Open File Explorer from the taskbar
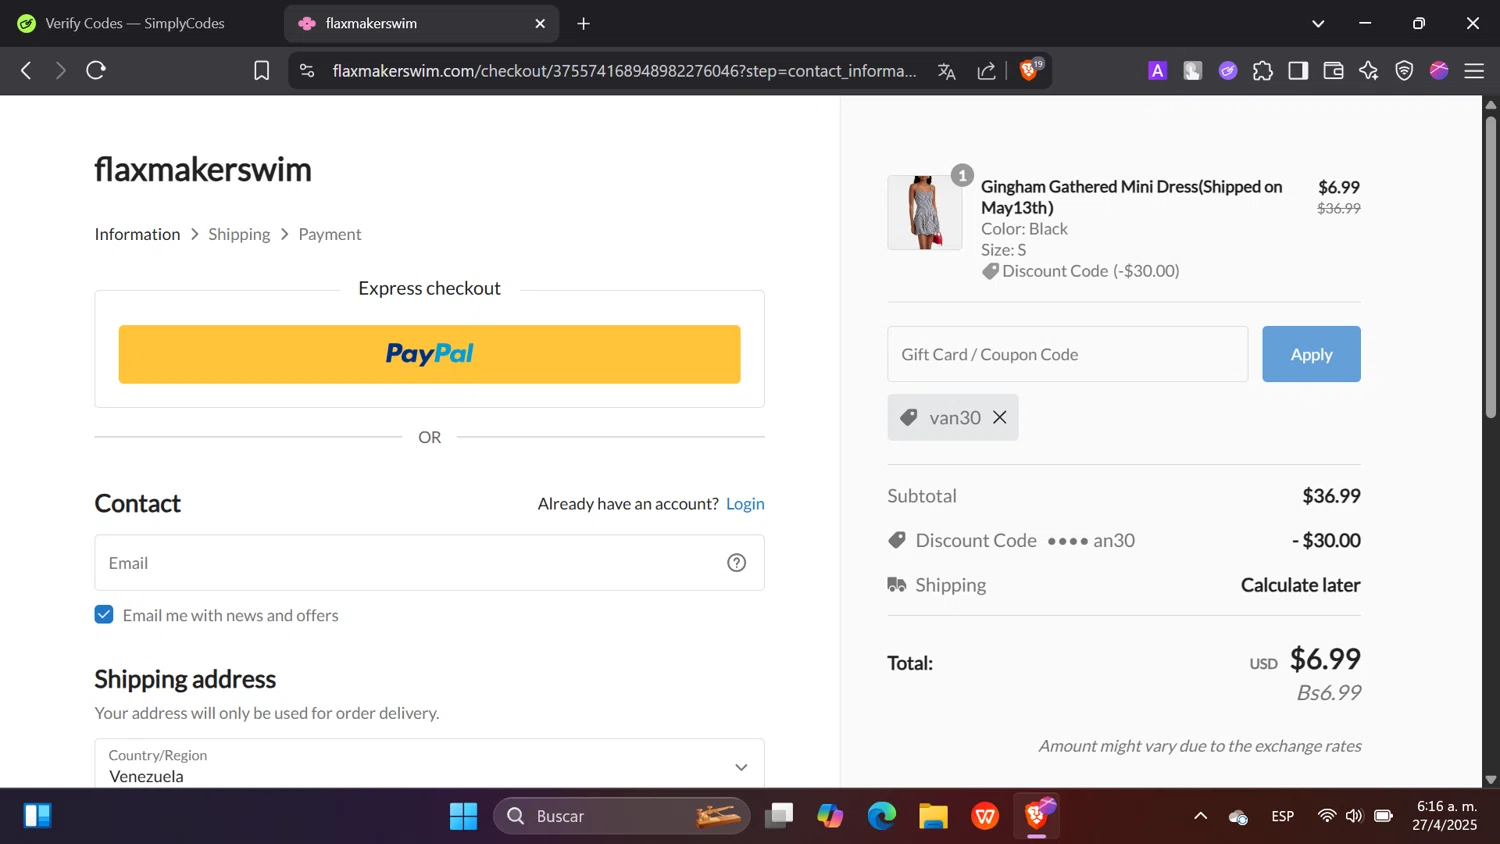This screenshot has height=844, width=1500. click(933, 816)
